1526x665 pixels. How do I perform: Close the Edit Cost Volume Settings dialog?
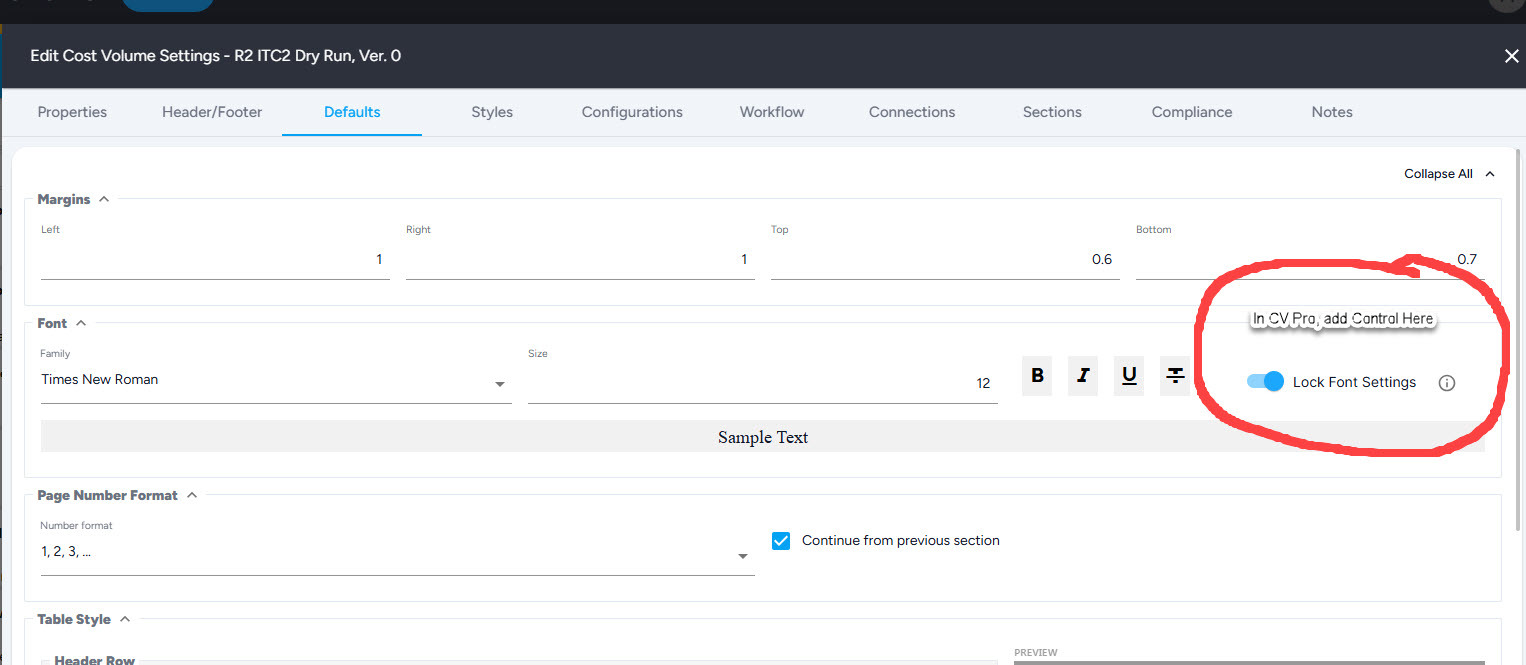pos(1511,56)
